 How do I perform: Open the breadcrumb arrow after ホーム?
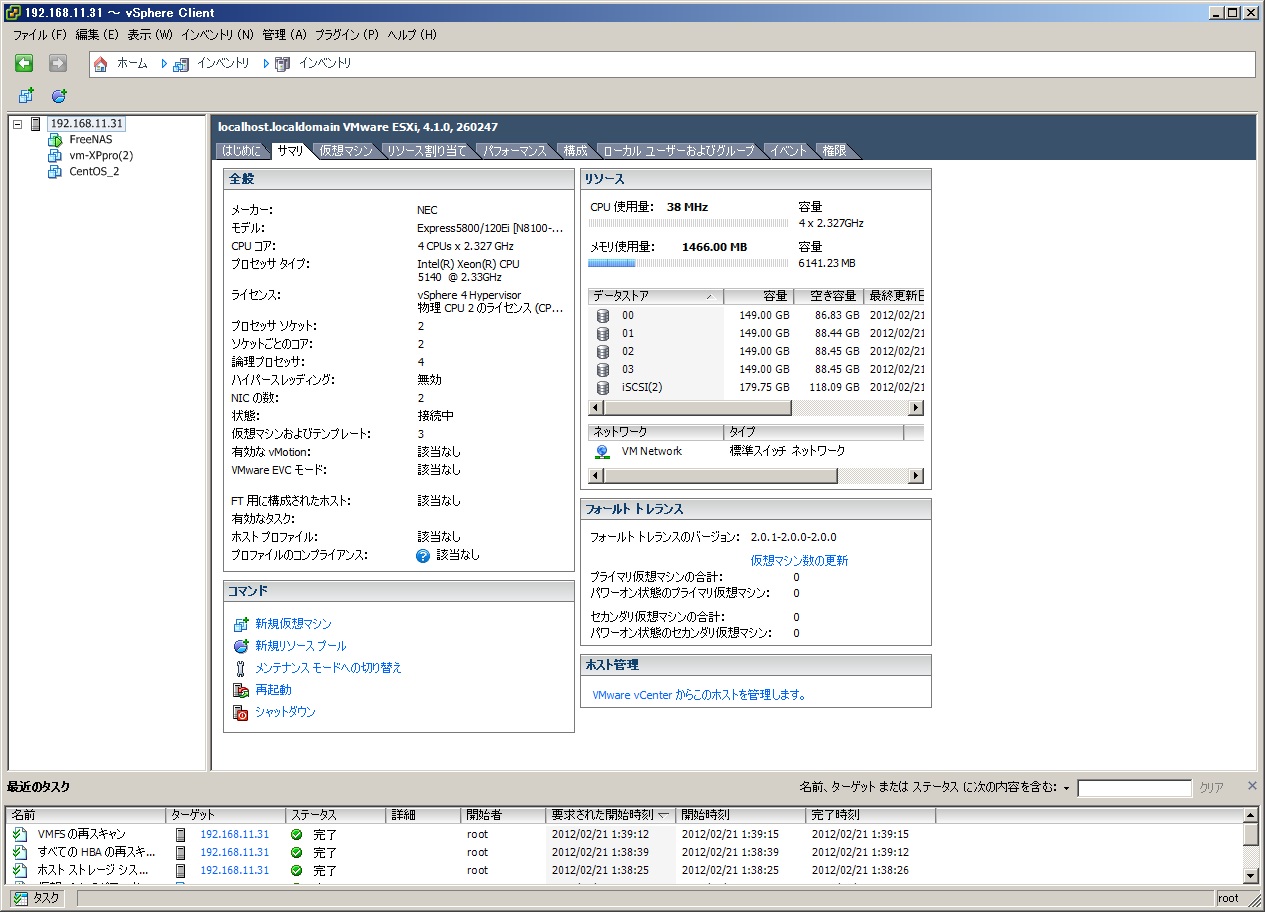(163, 64)
